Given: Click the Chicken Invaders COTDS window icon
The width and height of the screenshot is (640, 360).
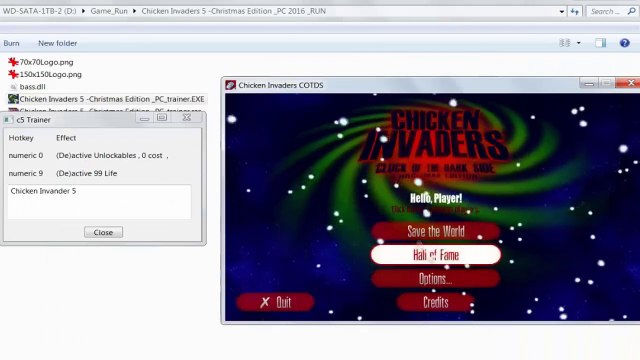Looking at the screenshot, I should 231,85.
